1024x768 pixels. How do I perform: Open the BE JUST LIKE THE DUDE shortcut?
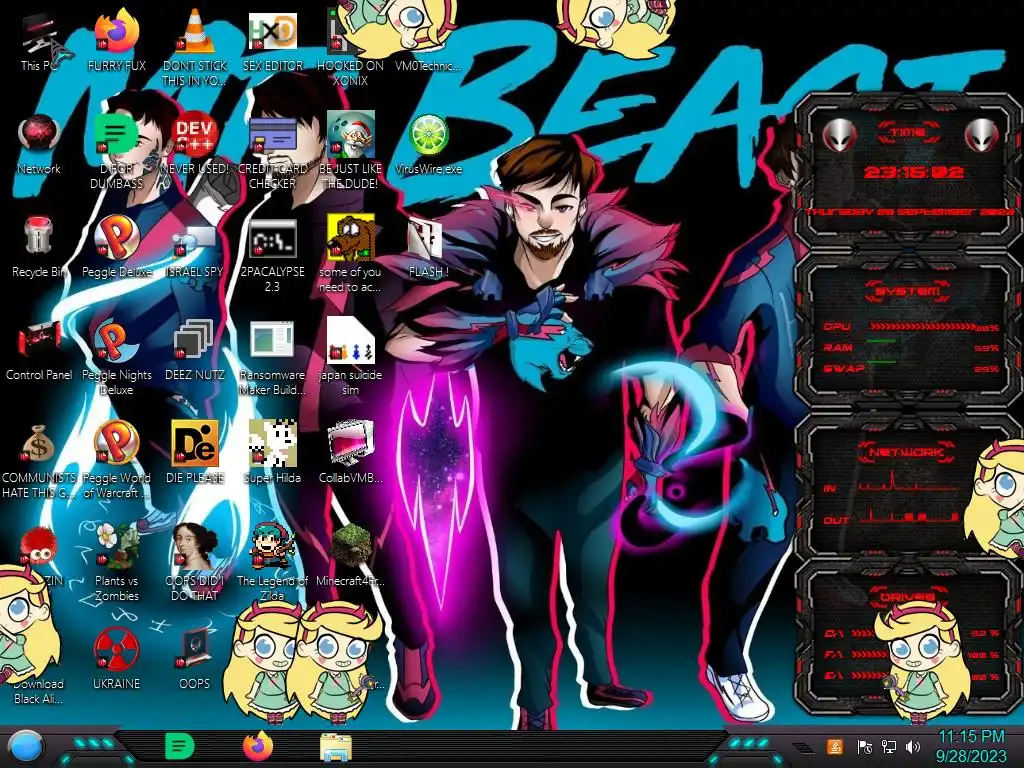350,152
